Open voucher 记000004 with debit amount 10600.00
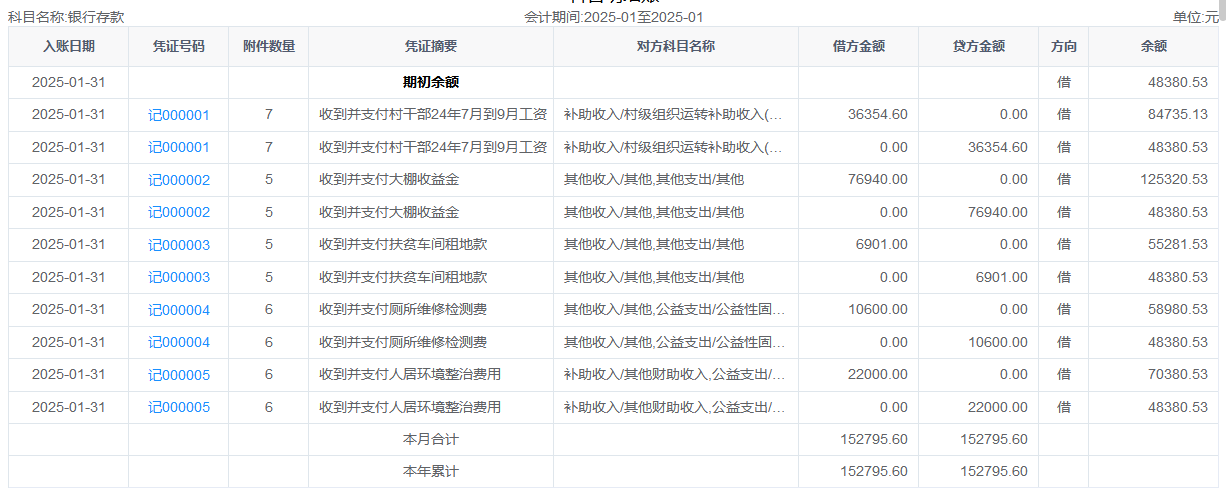The height and width of the screenshot is (496, 1226). pyautogui.click(x=179, y=310)
